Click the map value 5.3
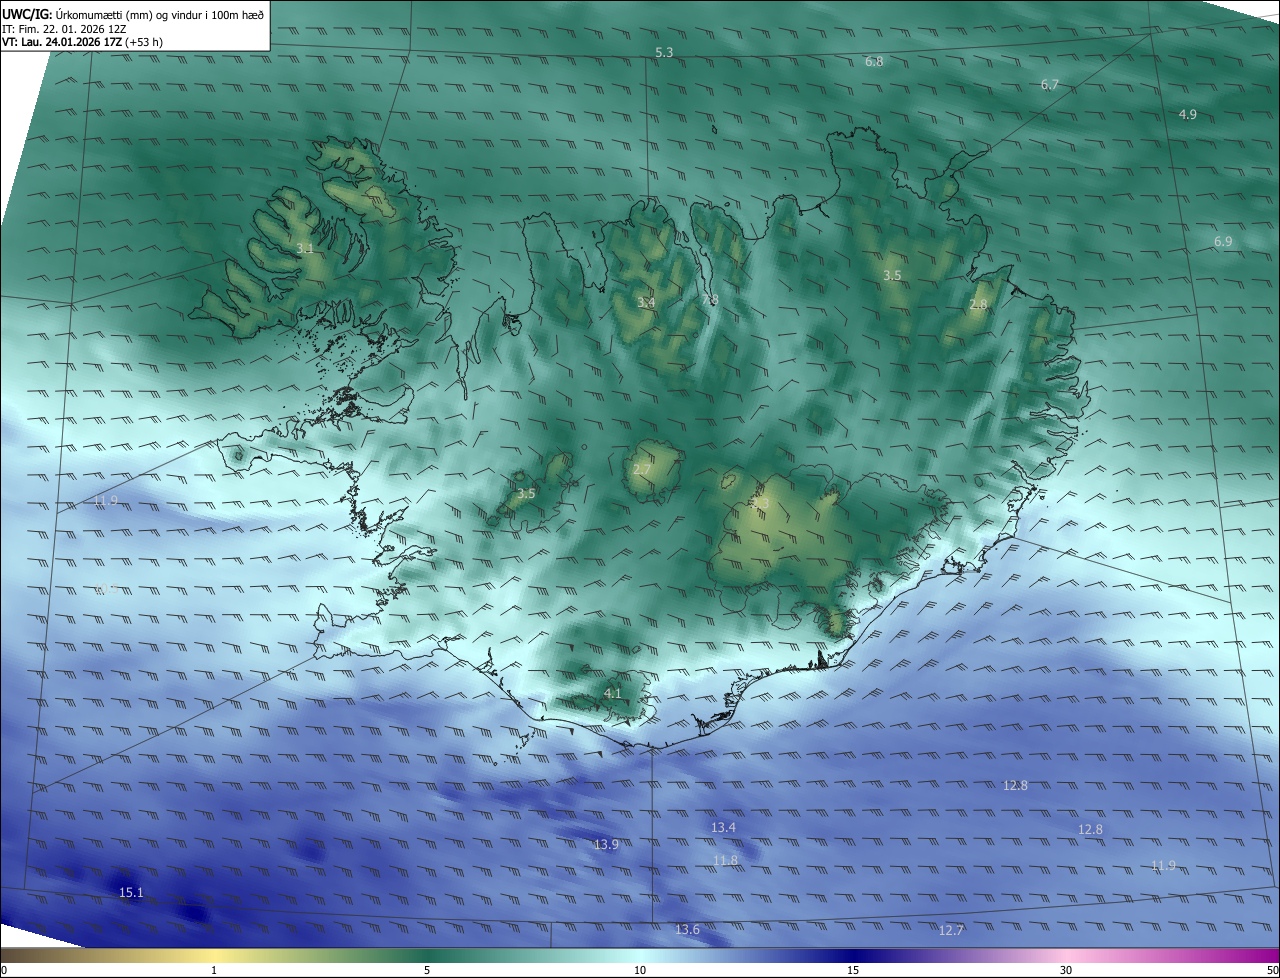1280x978 pixels. point(664,52)
